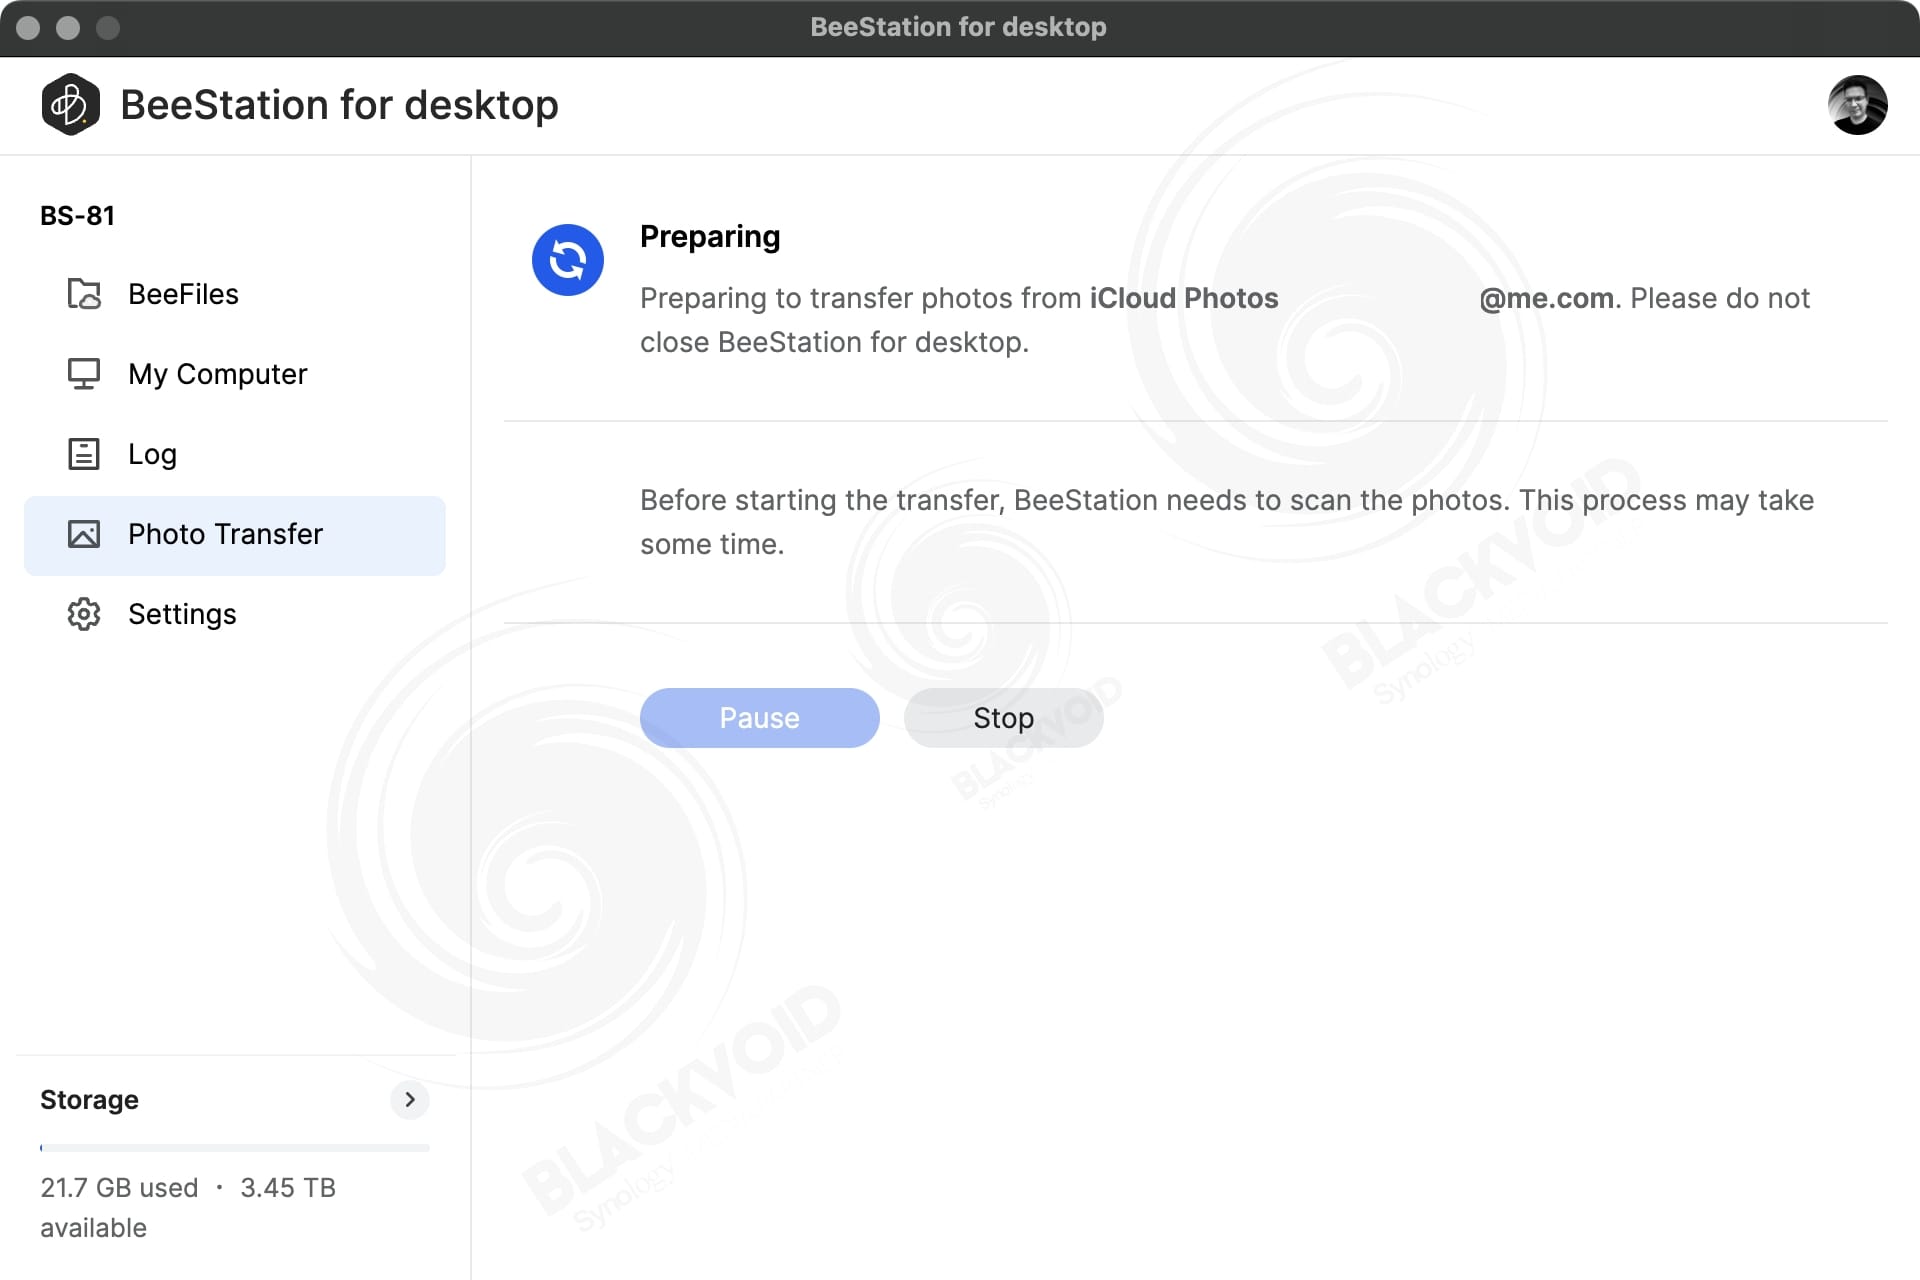Screen dimensions: 1920x1280
Task: Click the storage usage bar
Action: point(234,1148)
